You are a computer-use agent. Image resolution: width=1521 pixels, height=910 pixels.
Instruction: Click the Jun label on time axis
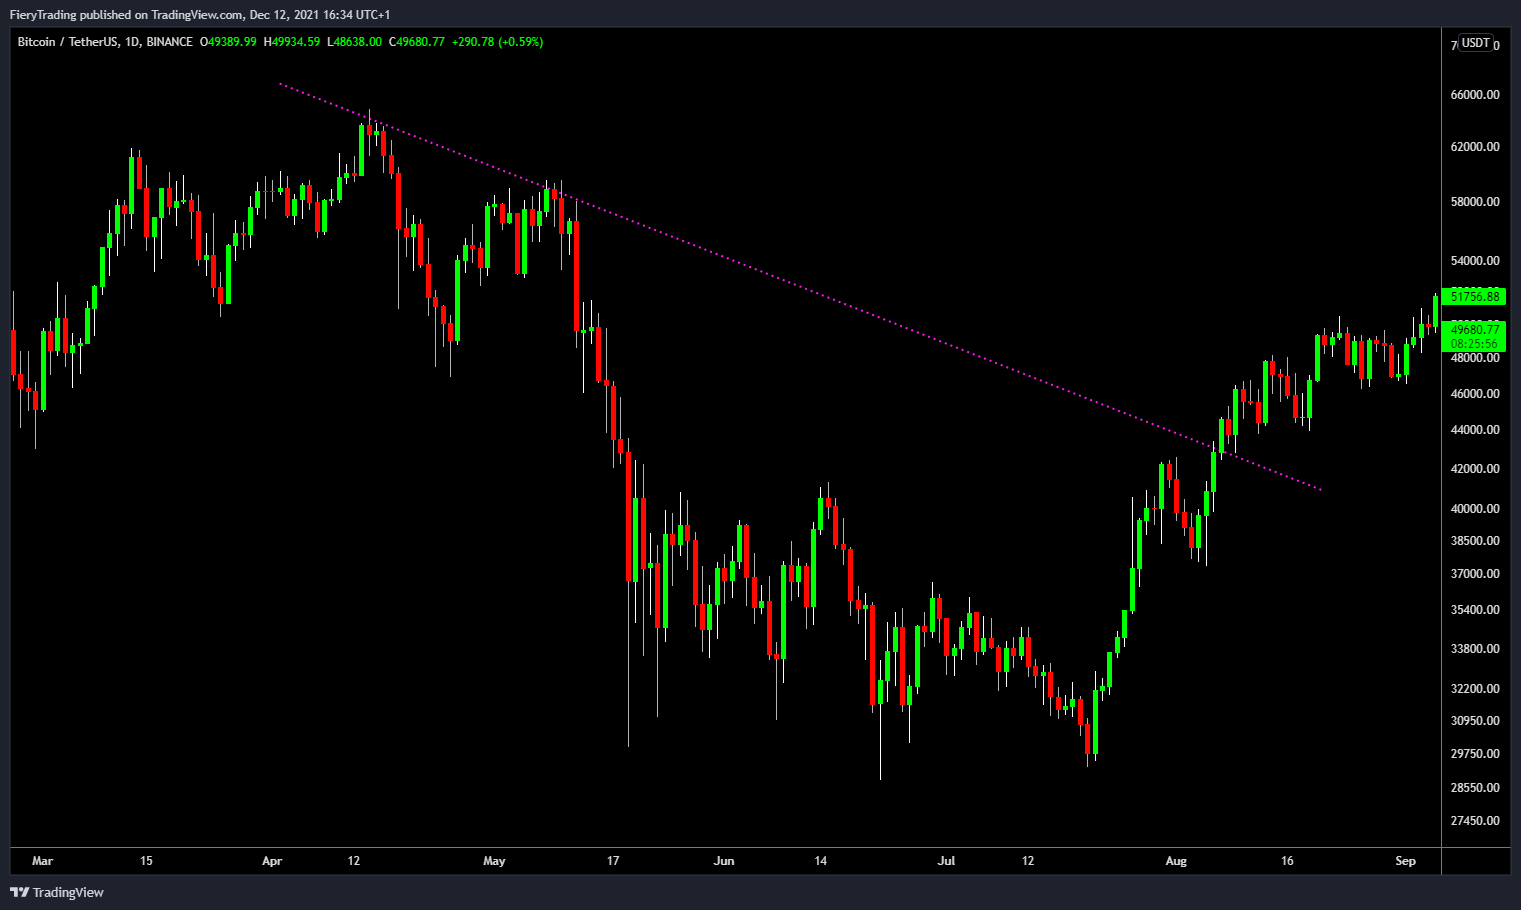(724, 860)
